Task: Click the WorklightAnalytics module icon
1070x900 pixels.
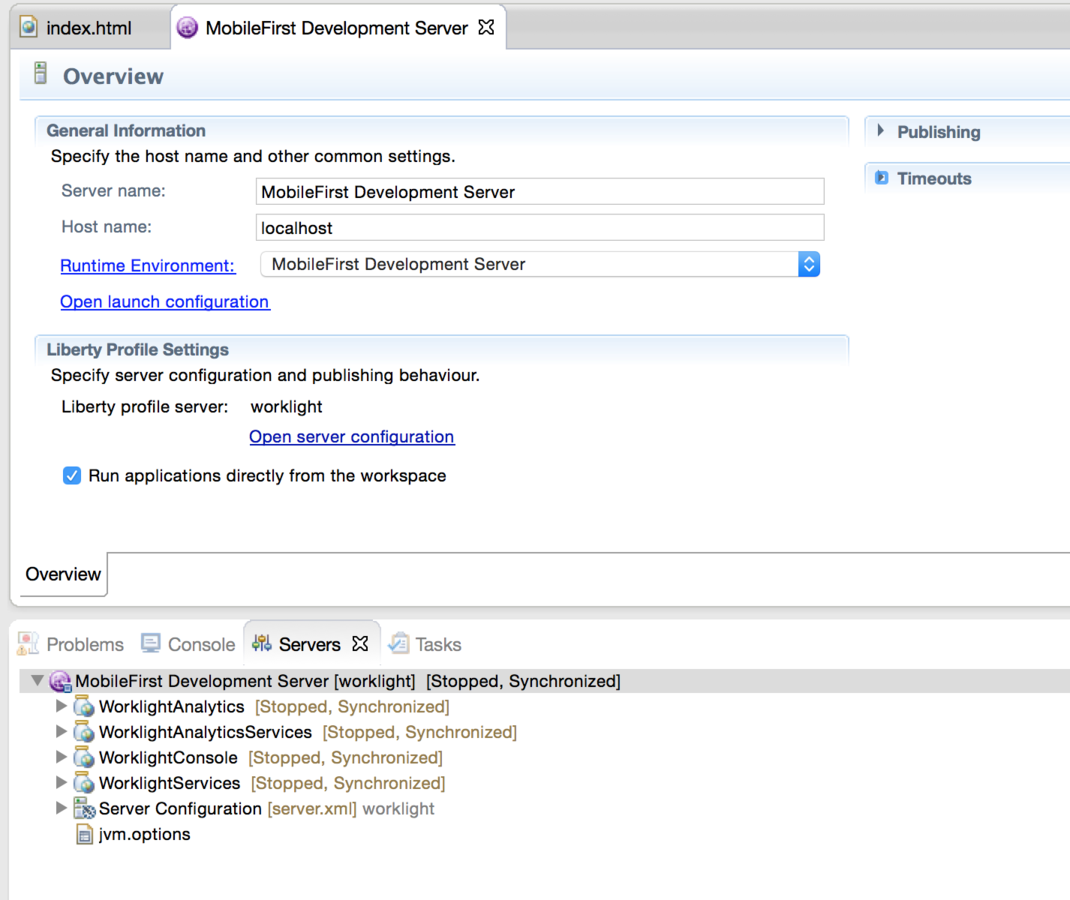Action: [x=83, y=706]
